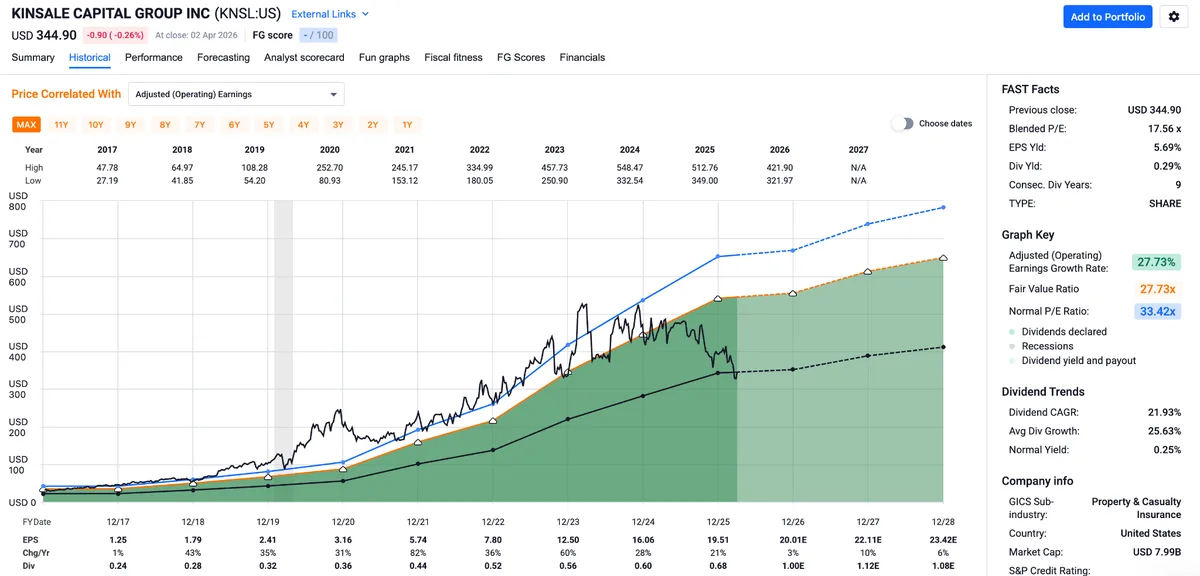Click the Dividend yield and payout legend dot
This screenshot has width=1200, height=576.
pos(1013,361)
